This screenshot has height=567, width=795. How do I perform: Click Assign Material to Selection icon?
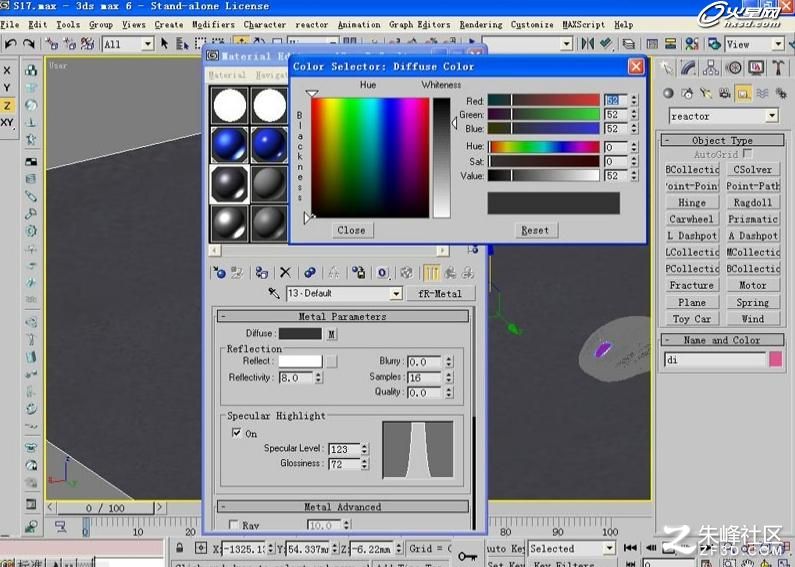[x=261, y=273]
